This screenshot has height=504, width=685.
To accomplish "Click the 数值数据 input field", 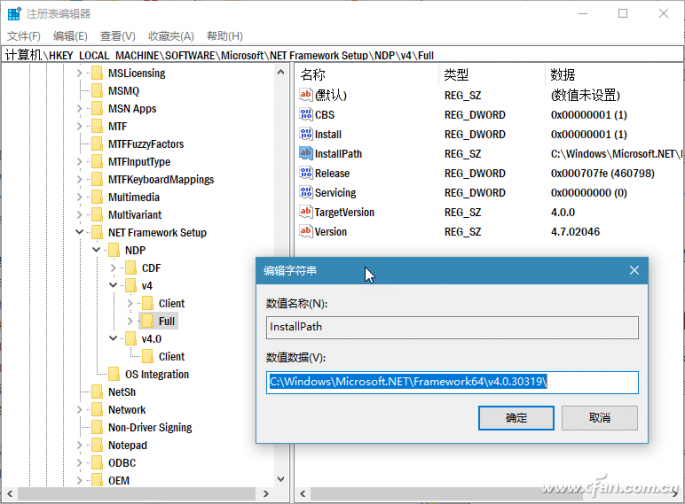I will (452, 382).
